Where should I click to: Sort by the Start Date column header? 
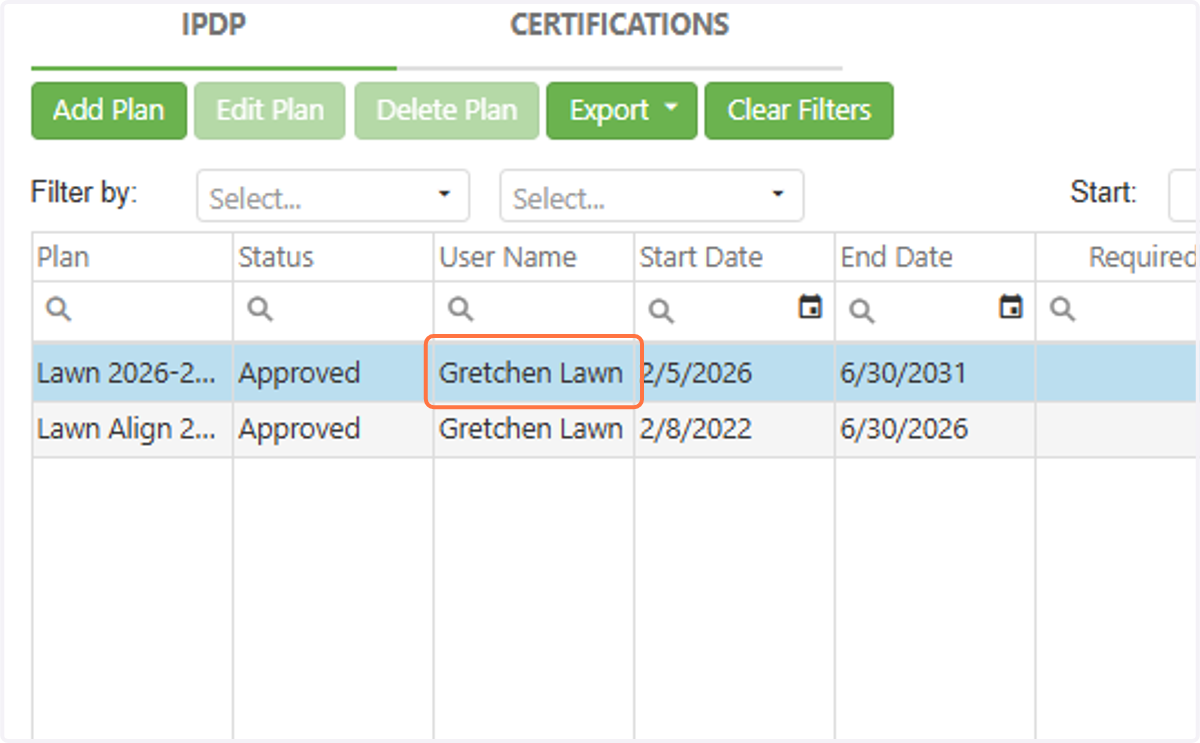(x=735, y=257)
